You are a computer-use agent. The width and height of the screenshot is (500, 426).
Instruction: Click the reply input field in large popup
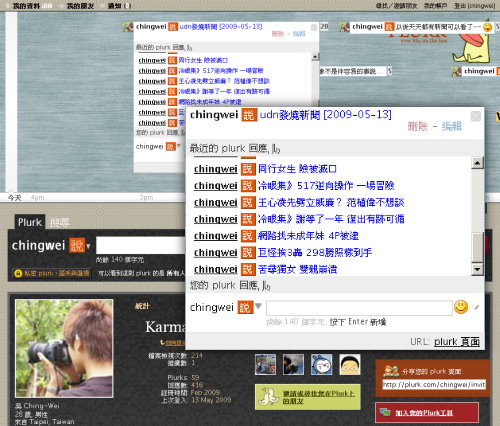click(359, 308)
